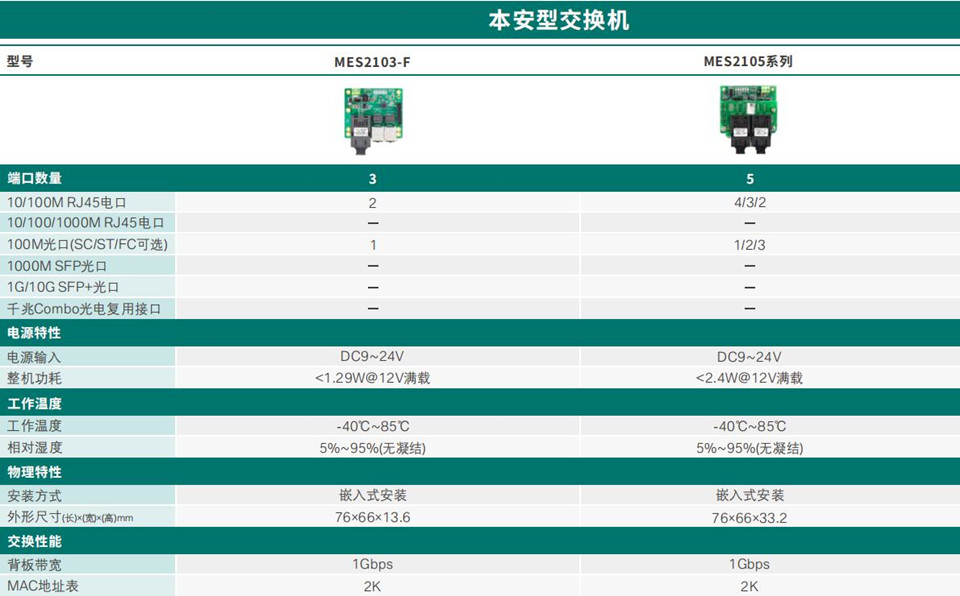Click the value <1.29W@12V满载
This screenshot has height=596, width=960.
tap(372, 378)
